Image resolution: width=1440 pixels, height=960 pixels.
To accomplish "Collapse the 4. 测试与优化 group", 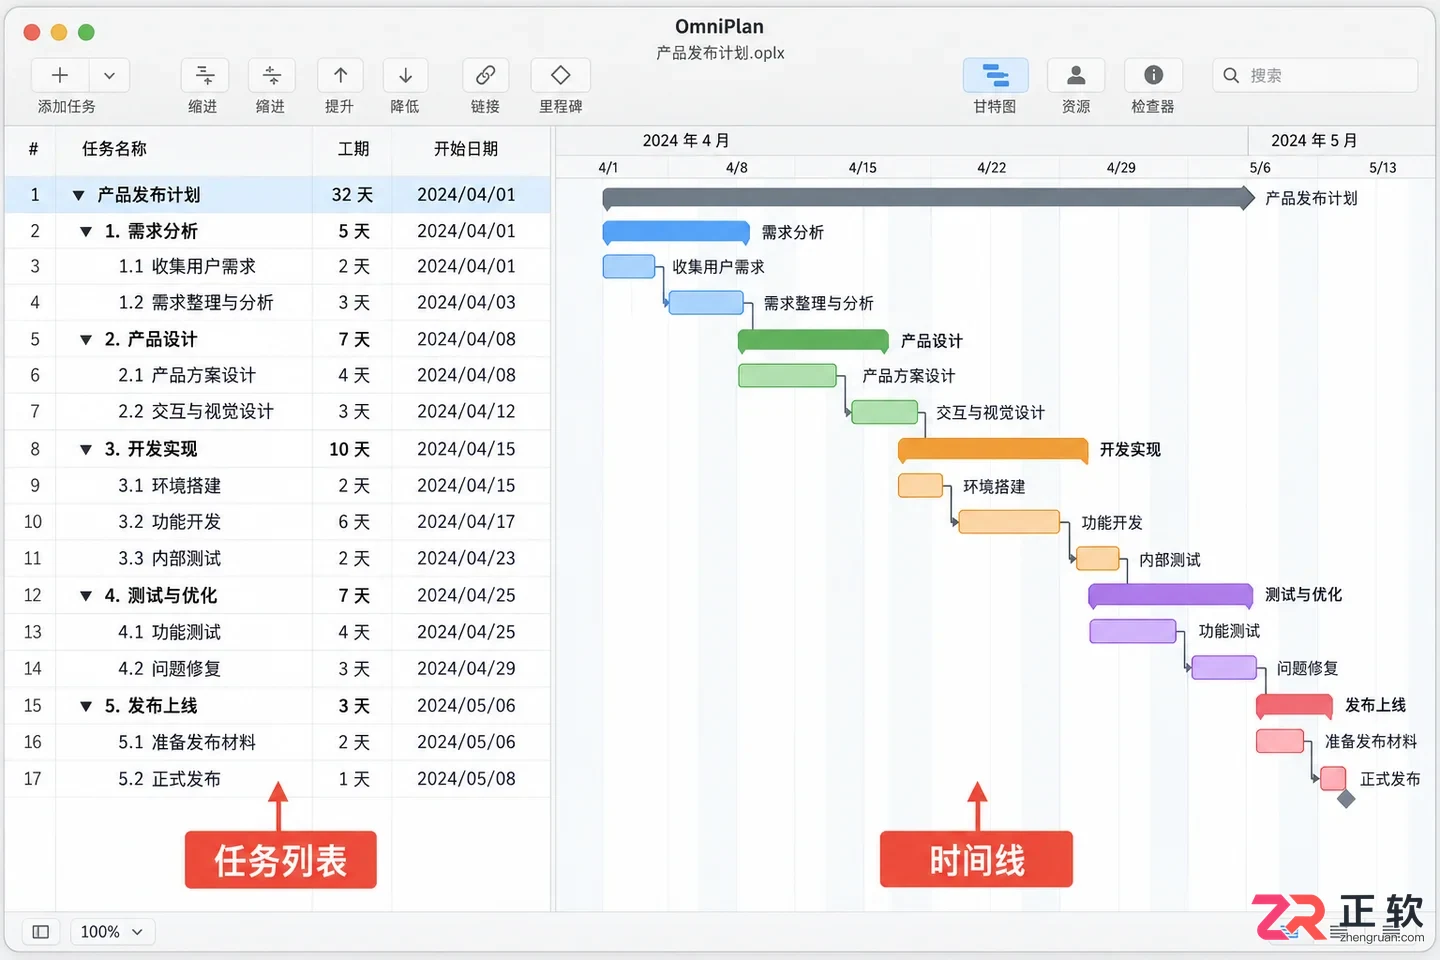I will coord(86,596).
